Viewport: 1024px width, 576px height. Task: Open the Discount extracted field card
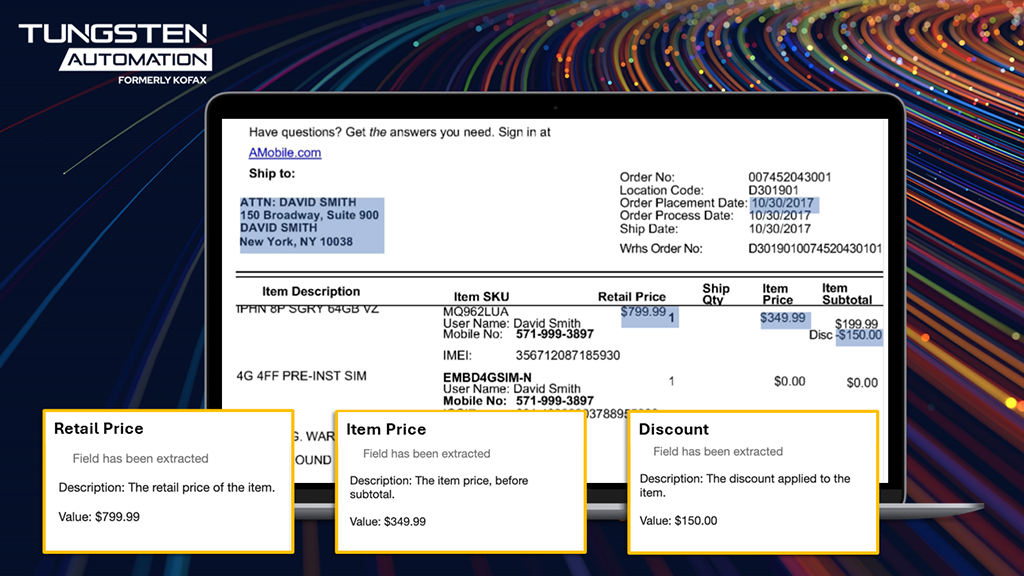[752, 480]
